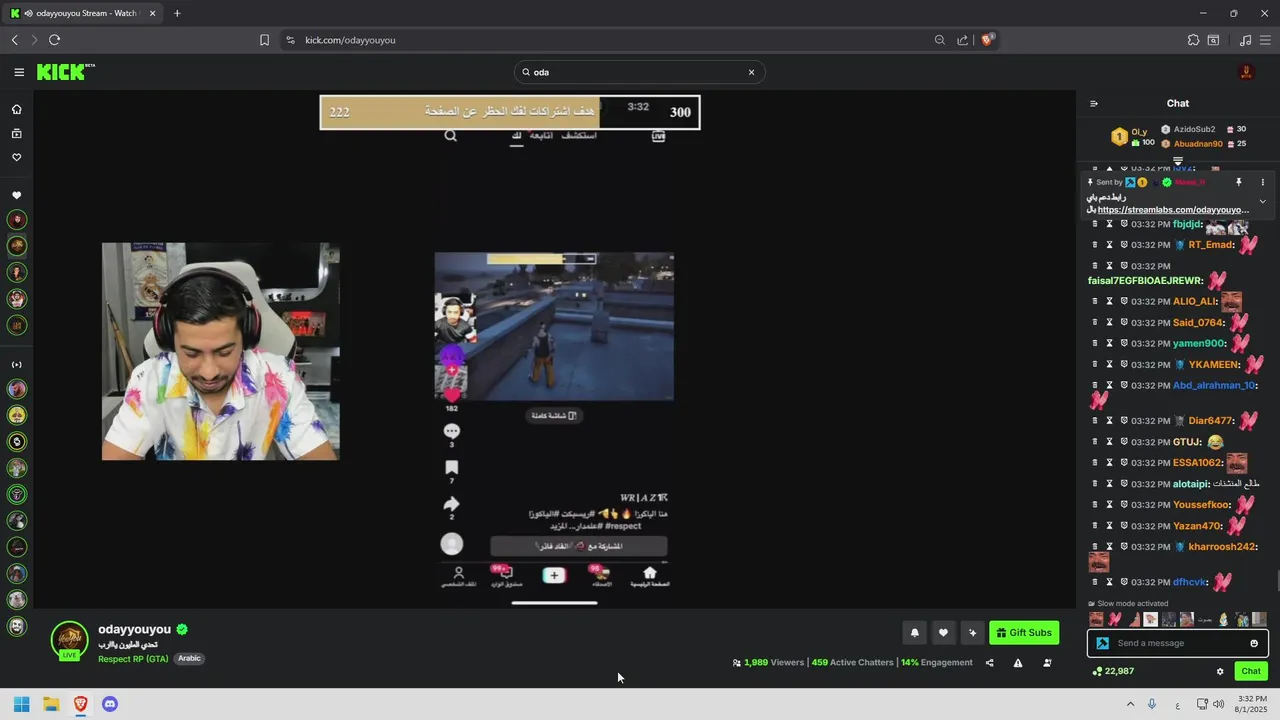Open the Kick hamburger menu

click(x=19, y=72)
